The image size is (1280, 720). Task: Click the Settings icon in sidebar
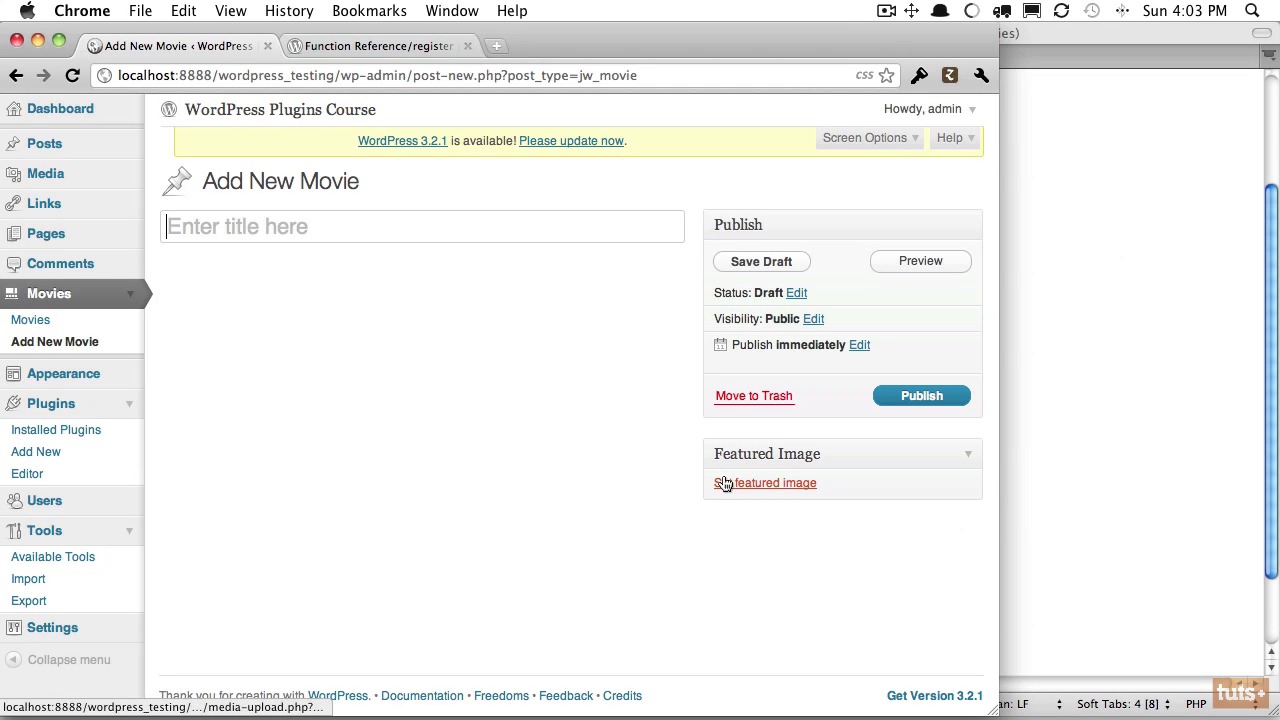12,628
